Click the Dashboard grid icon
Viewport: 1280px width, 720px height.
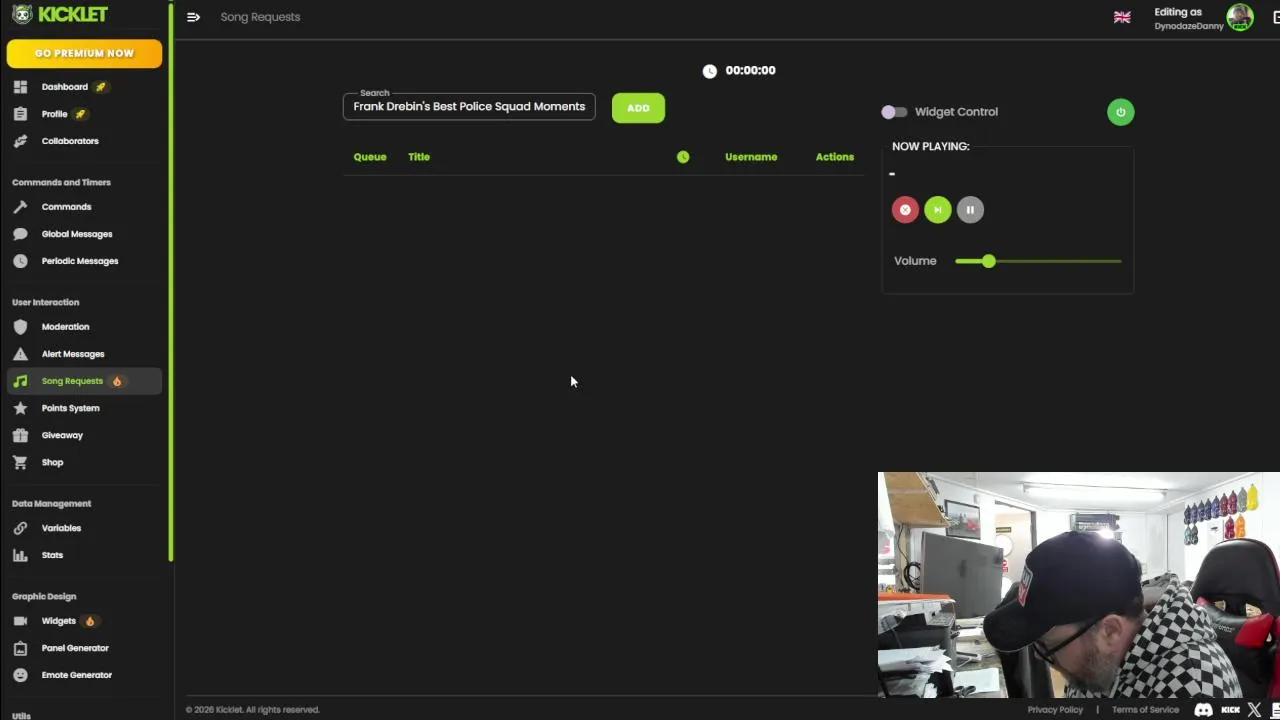[20, 87]
